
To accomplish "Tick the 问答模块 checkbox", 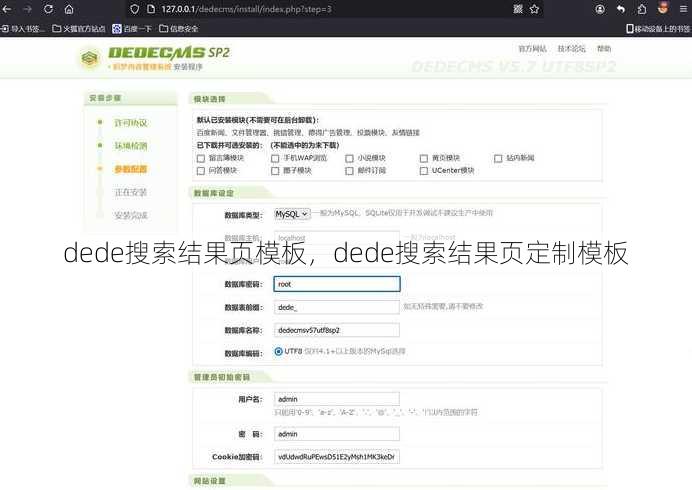I will coord(201,170).
